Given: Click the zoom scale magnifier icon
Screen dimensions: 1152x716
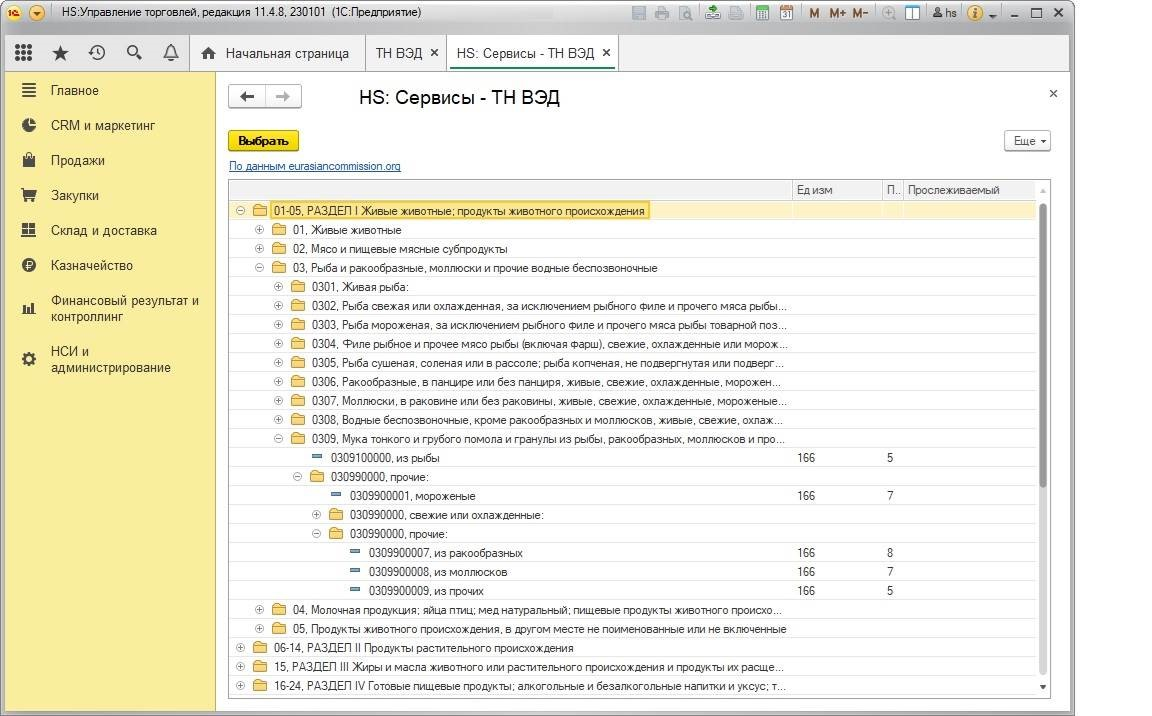Looking at the screenshot, I should click(889, 13).
